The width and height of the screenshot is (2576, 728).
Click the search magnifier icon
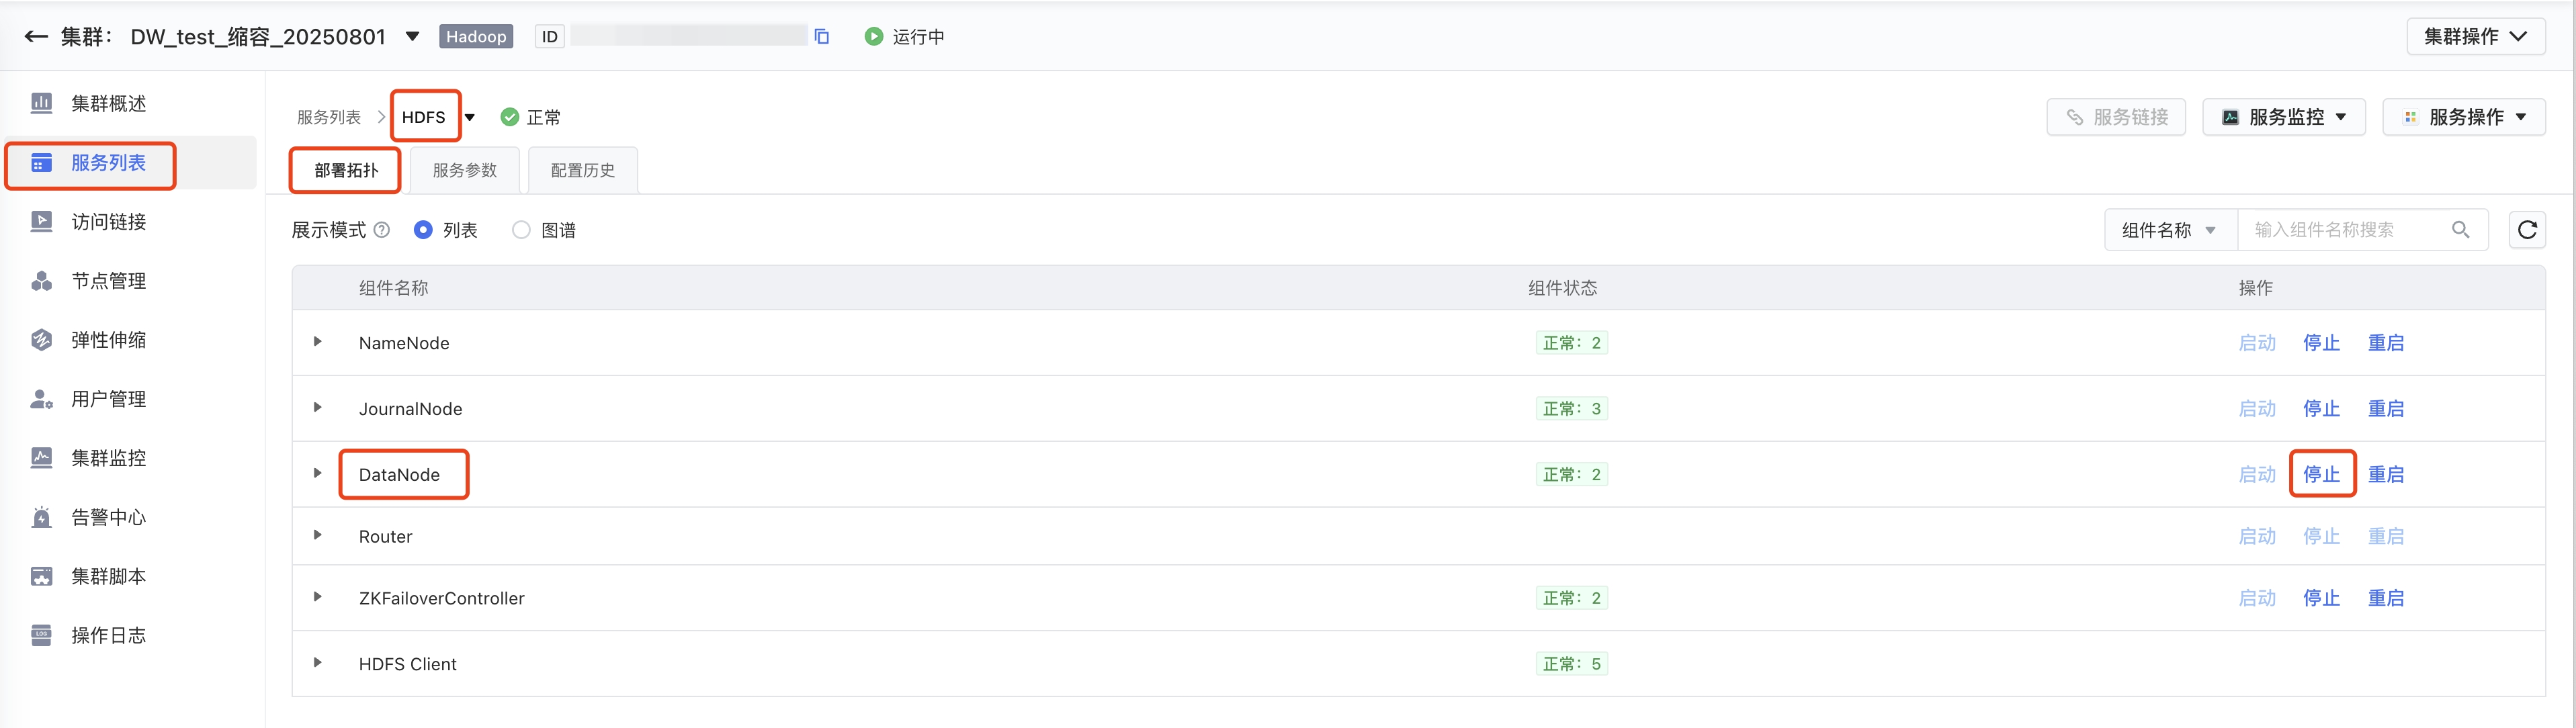(x=2460, y=230)
